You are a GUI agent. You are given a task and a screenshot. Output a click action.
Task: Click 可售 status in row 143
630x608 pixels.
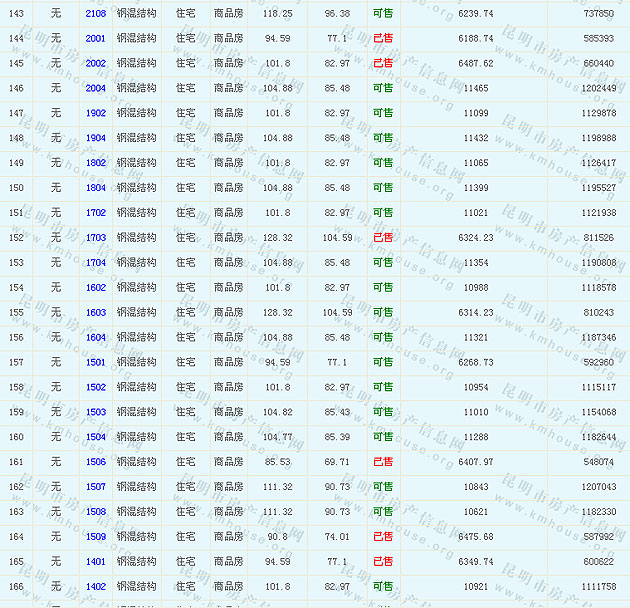383,14
